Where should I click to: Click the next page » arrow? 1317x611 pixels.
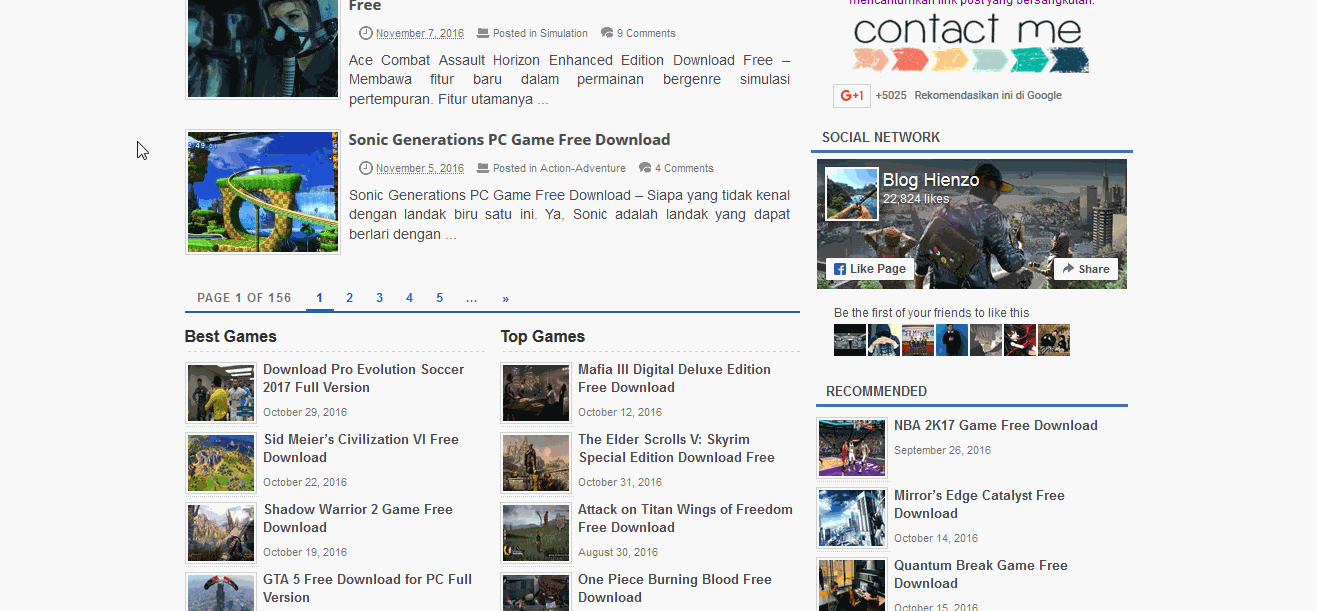pos(506,298)
